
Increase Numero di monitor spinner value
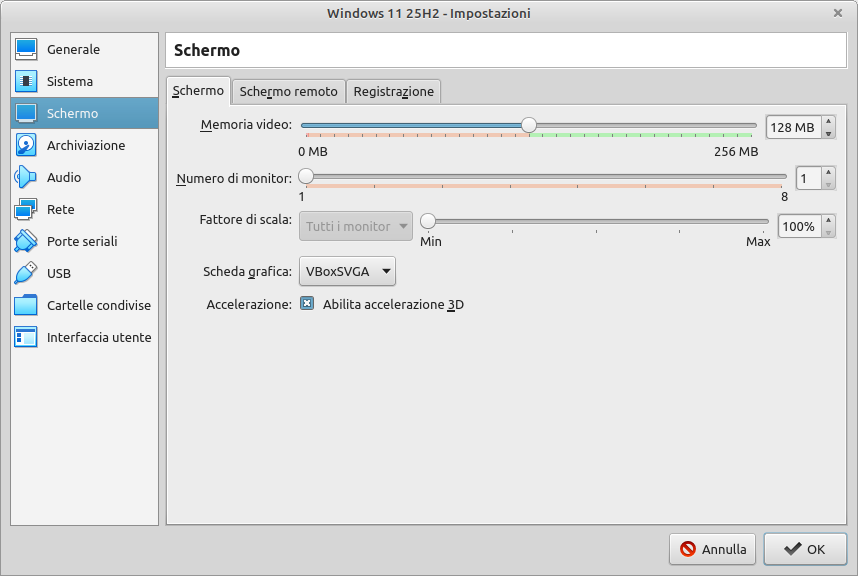click(x=828, y=173)
